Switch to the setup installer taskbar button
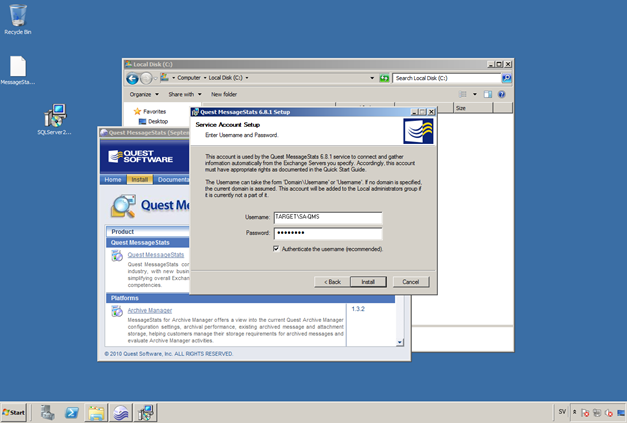The height and width of the screenshot is (423, 627). coord(146,413)
